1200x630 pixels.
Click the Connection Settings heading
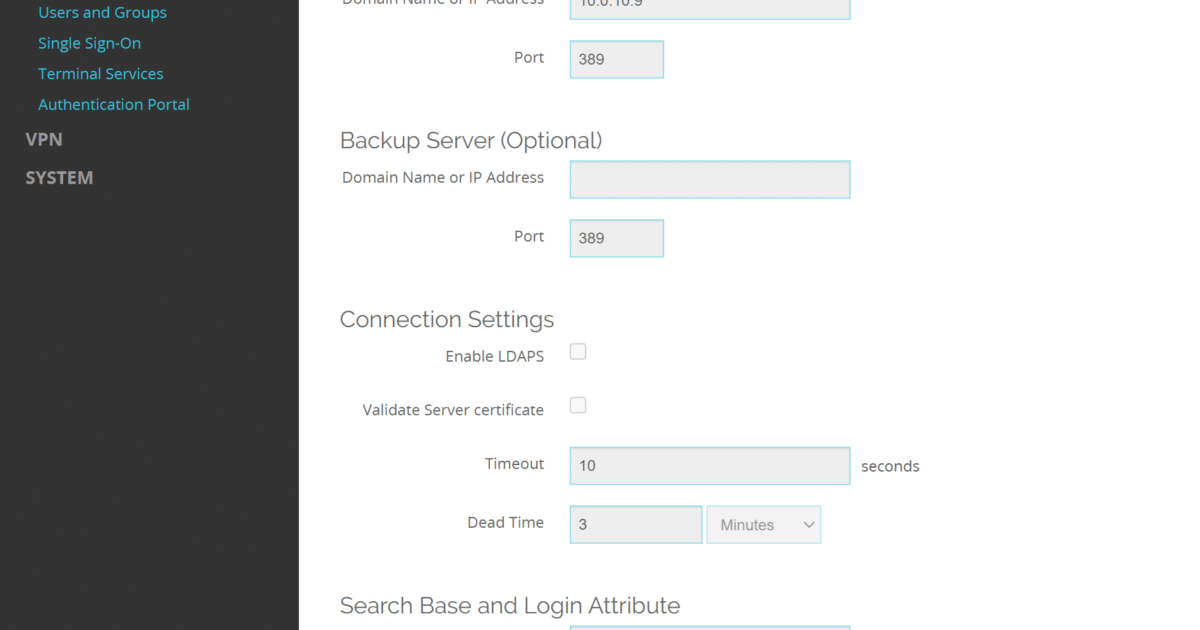446,319
